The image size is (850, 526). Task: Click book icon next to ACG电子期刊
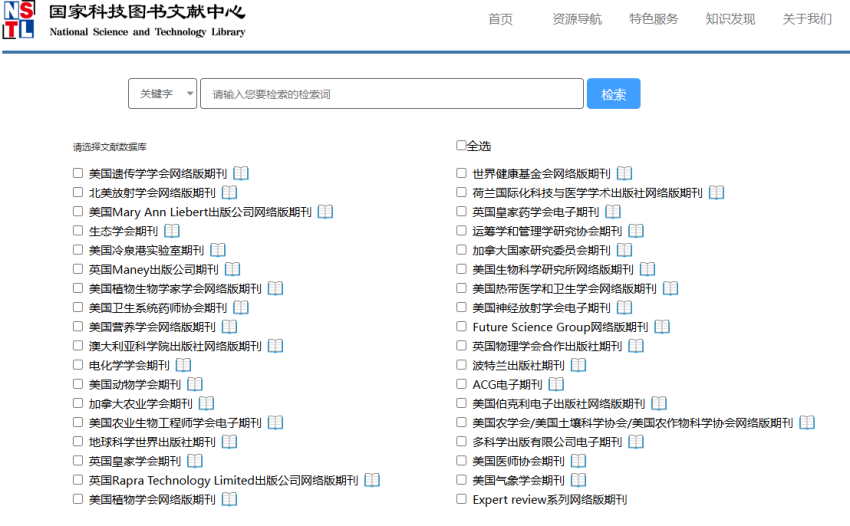click(x=556, y=384)
